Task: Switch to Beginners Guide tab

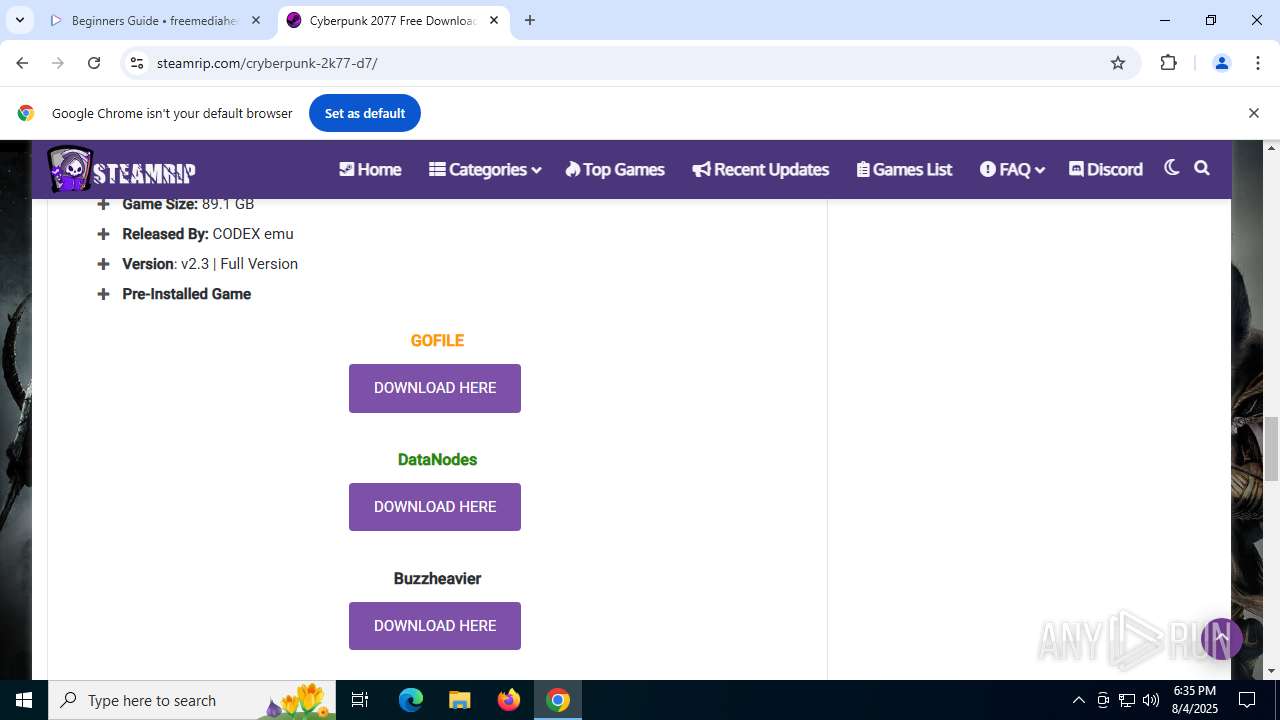Action: pos(155,20)
